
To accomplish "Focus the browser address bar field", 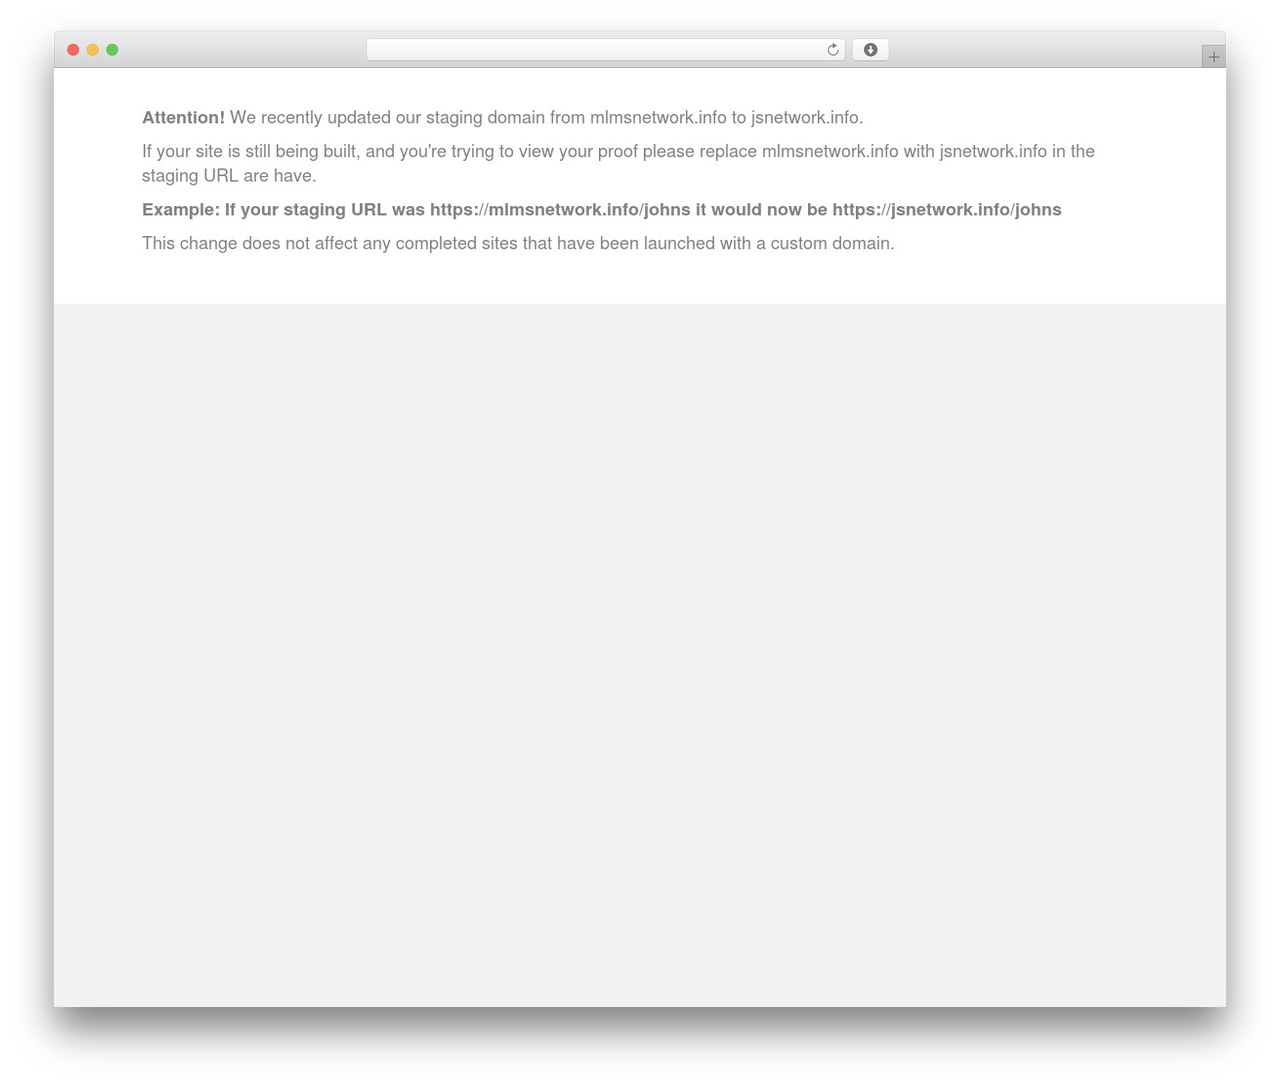I will [605, 50].
